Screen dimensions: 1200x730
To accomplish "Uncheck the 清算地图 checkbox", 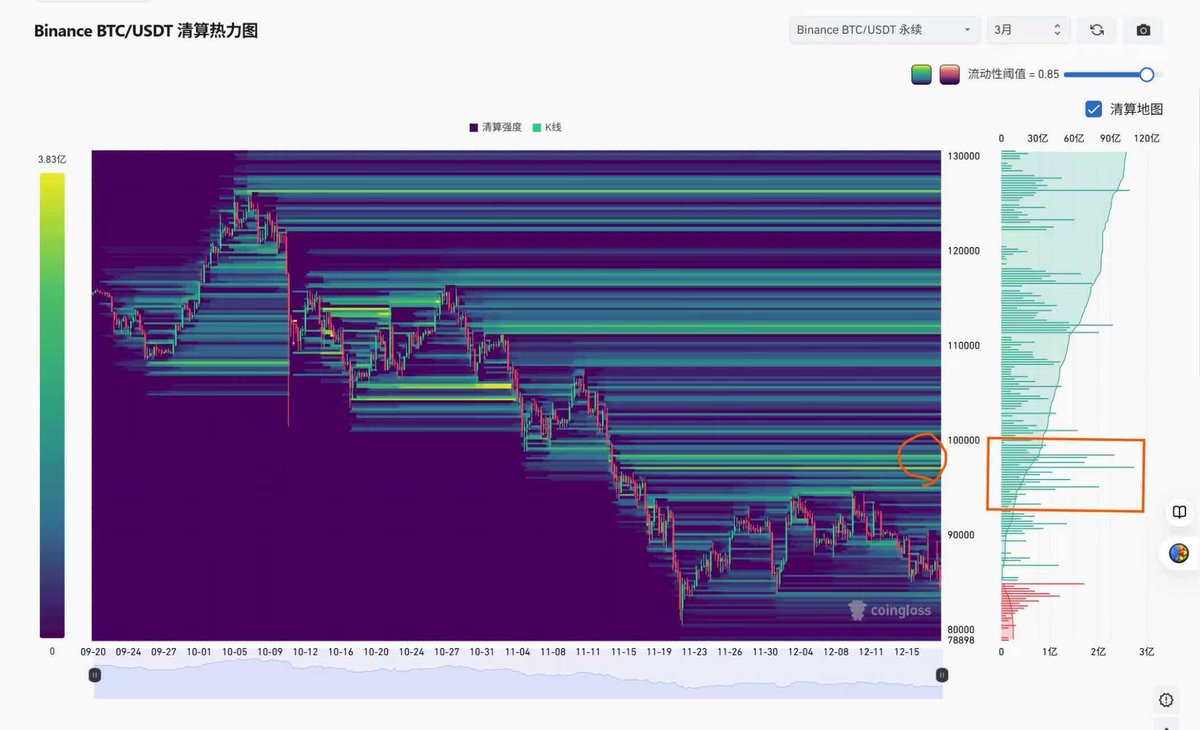I will pyautogui.click(x=1094, y=109).
